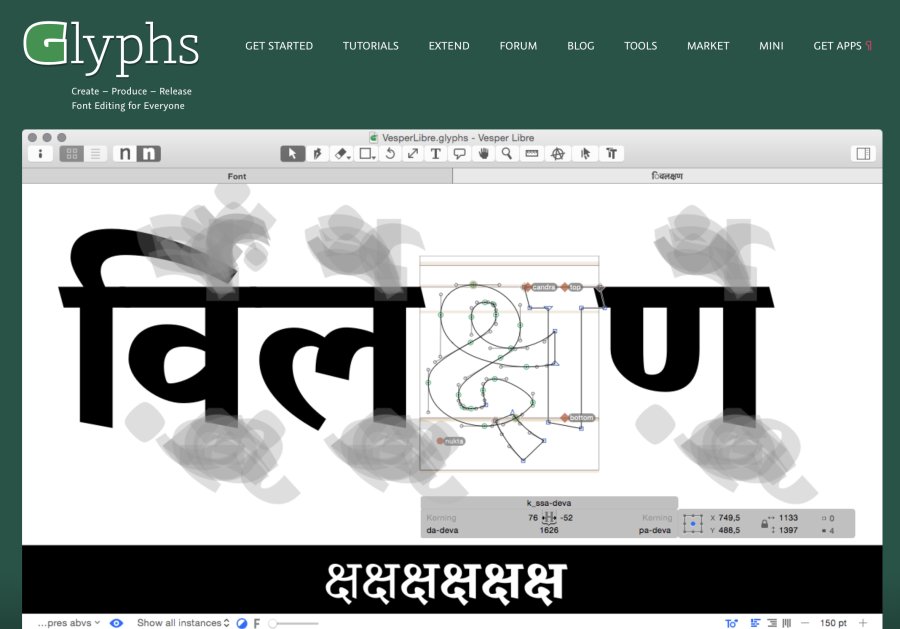900x629 pixels.
Task: Choose the Annotation speech-bubble tool
Action: click(461, 153)
